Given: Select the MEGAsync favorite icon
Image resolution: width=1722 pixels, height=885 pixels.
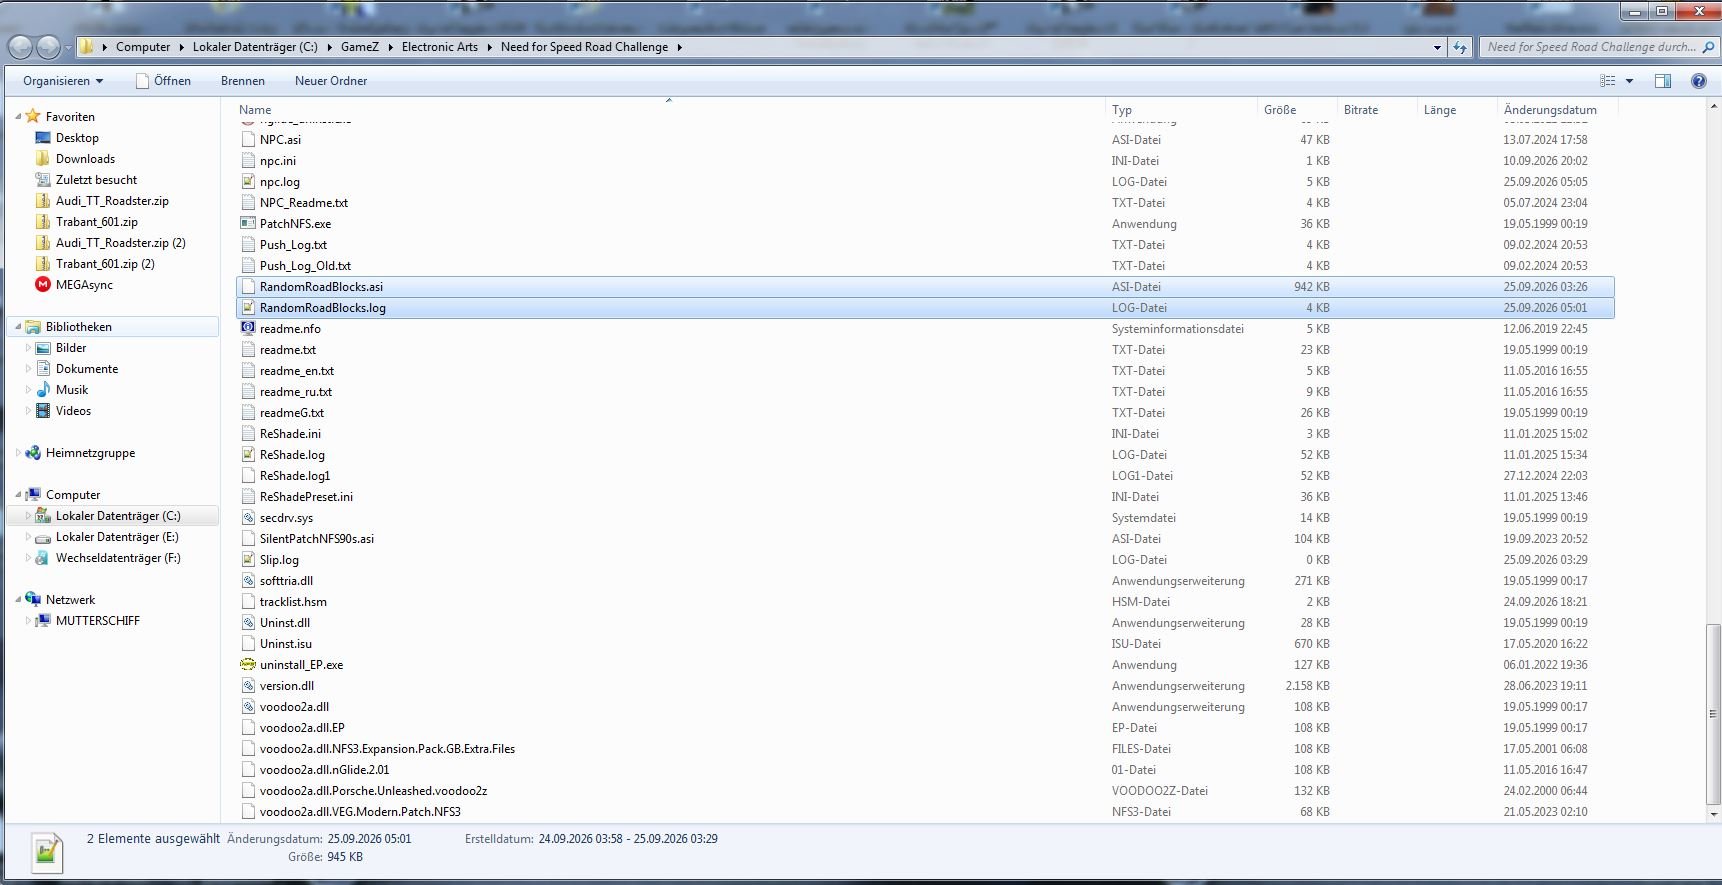Looking at the screenshot, I should [43, 285].
